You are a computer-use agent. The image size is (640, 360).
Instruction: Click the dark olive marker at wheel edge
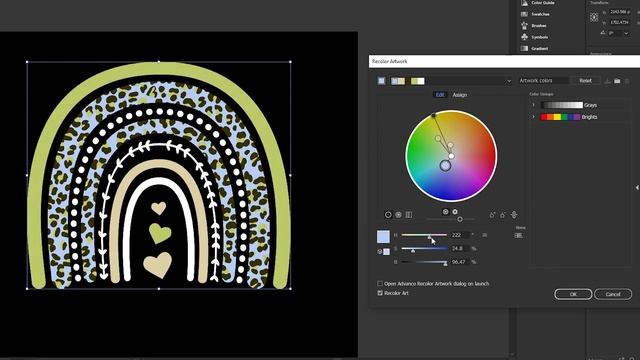tap(433, 116)
